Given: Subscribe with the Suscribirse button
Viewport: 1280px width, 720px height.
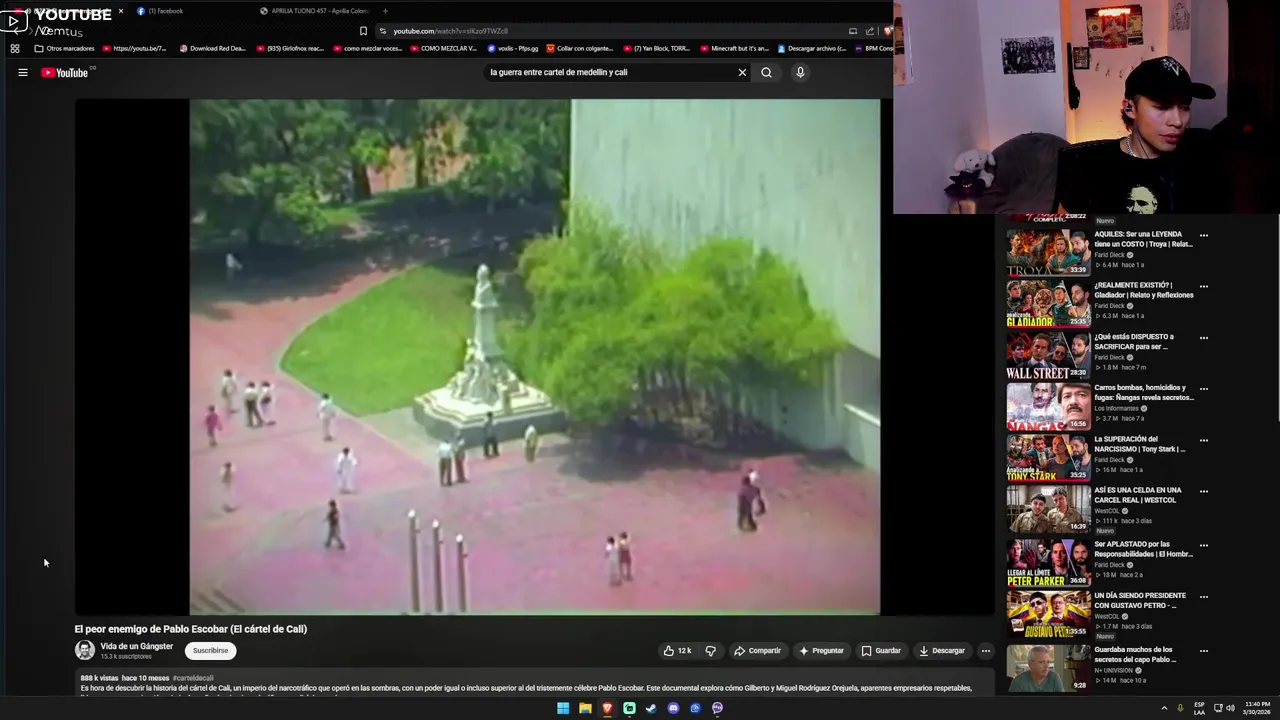Looking at the screenshot, I should (x=210, y=651).
